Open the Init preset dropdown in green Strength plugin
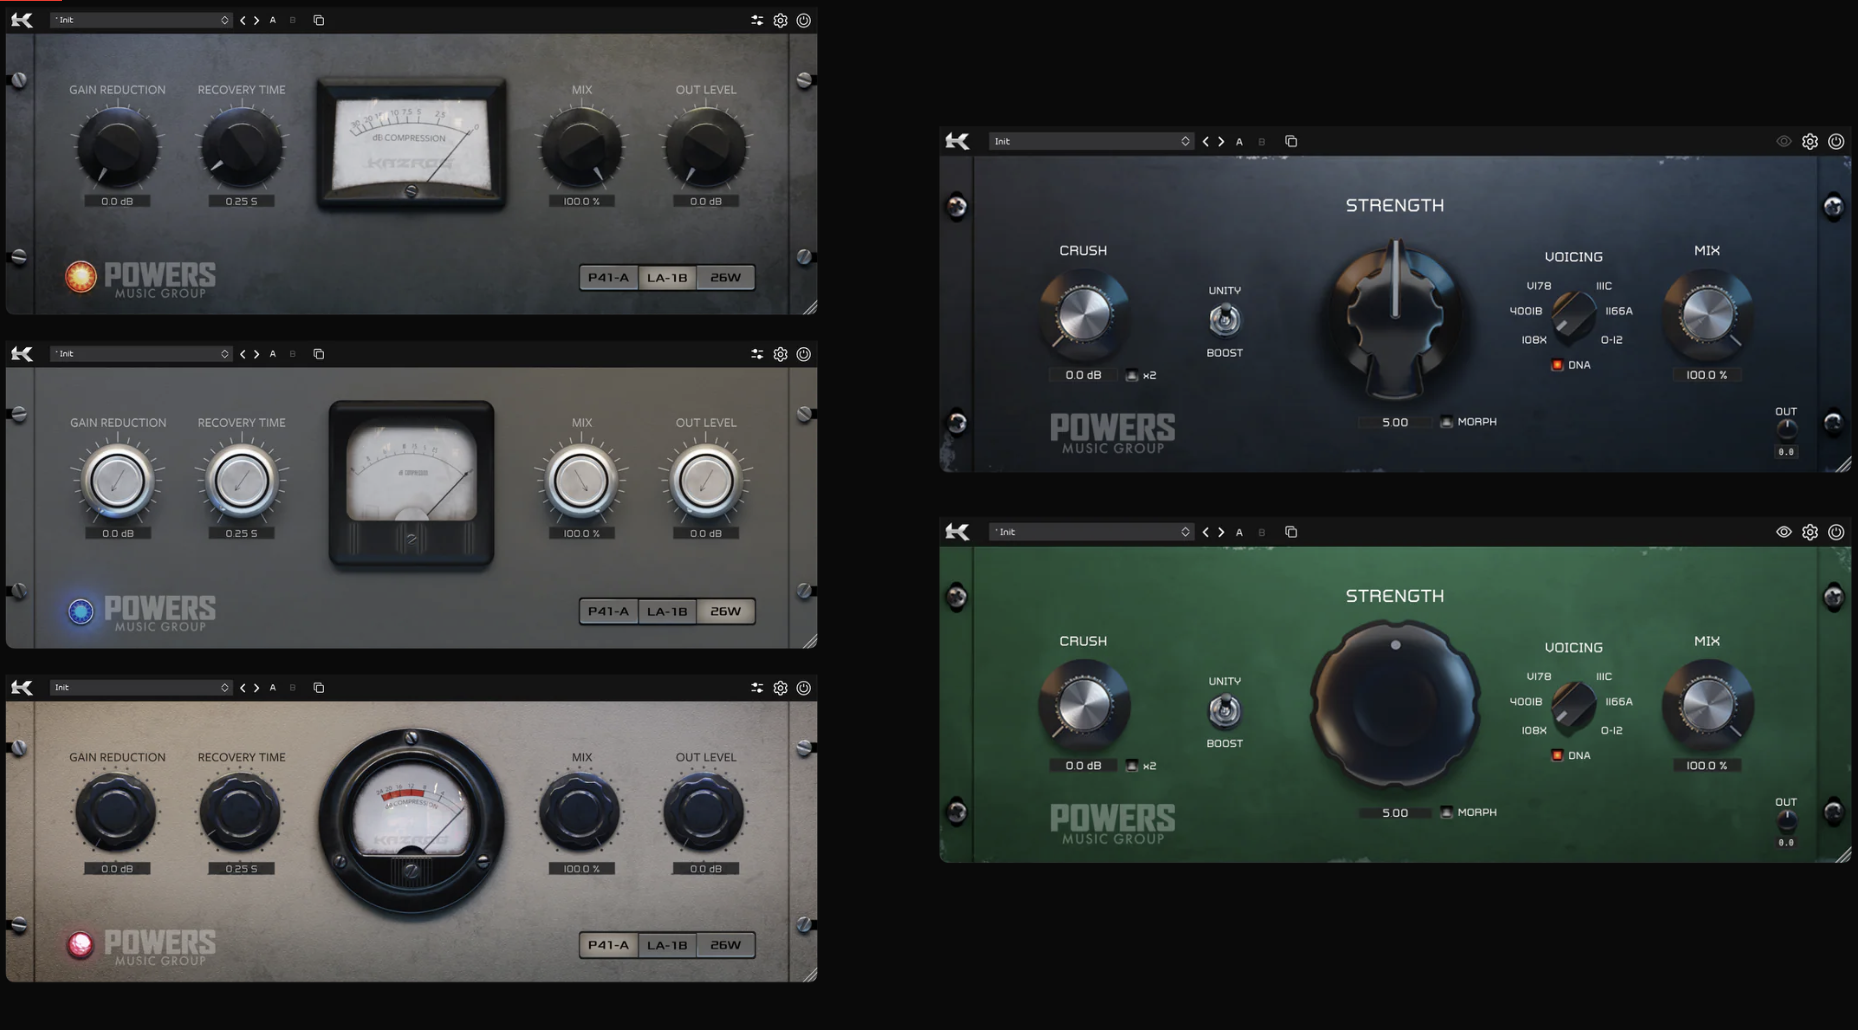Image resolution: width=1858 pixels, height=1030 pixels. point(1091,532)
